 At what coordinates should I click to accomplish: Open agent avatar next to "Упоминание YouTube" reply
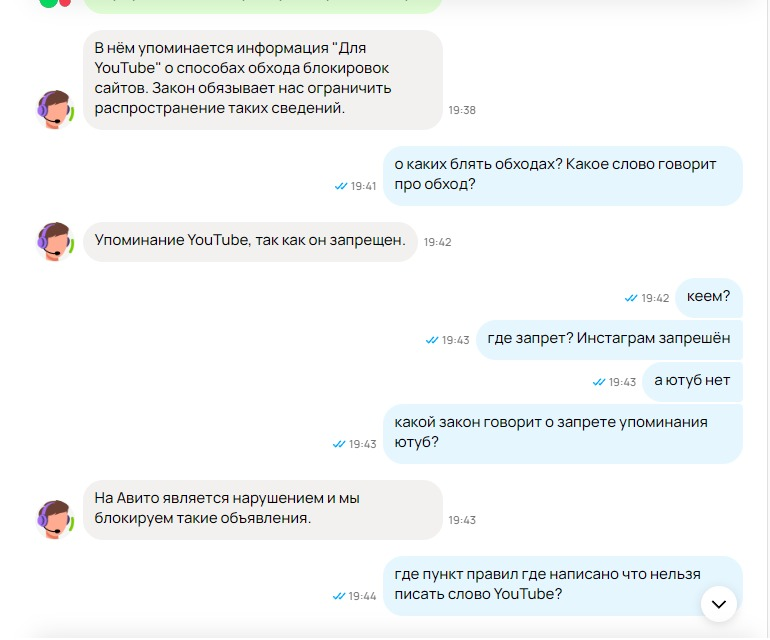pos(55,241)
